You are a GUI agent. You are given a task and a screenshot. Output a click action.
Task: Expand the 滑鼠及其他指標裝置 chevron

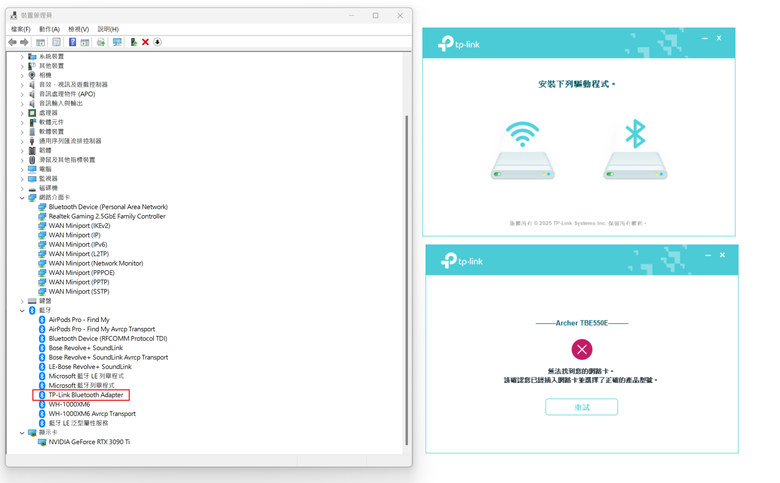22,160
